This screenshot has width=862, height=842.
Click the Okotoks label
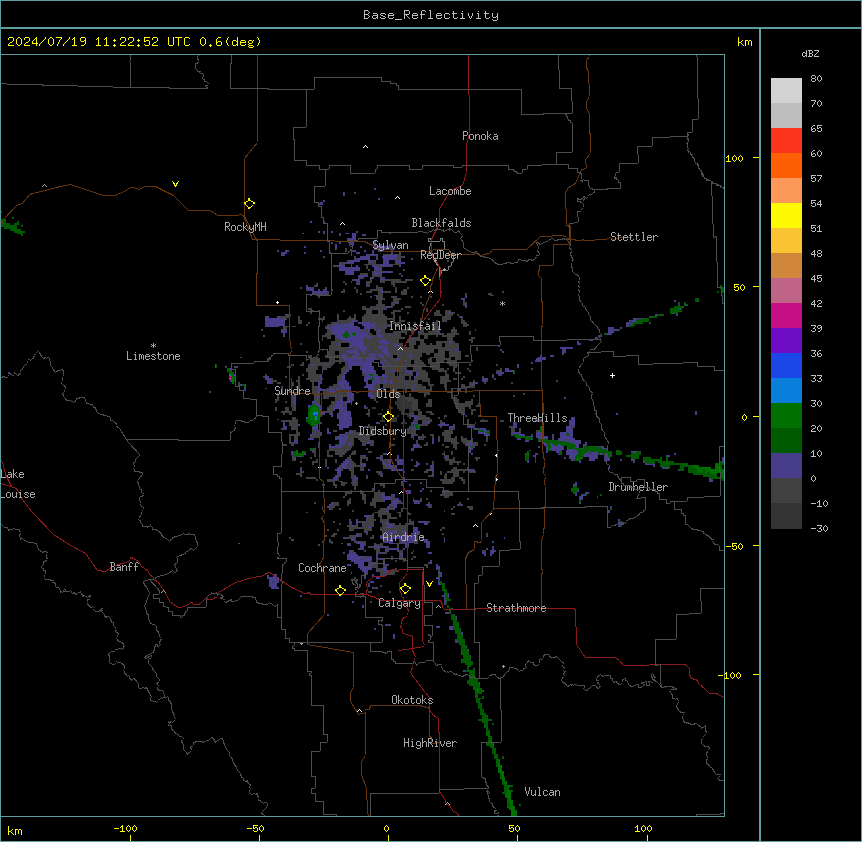click(x=412, y=700)
